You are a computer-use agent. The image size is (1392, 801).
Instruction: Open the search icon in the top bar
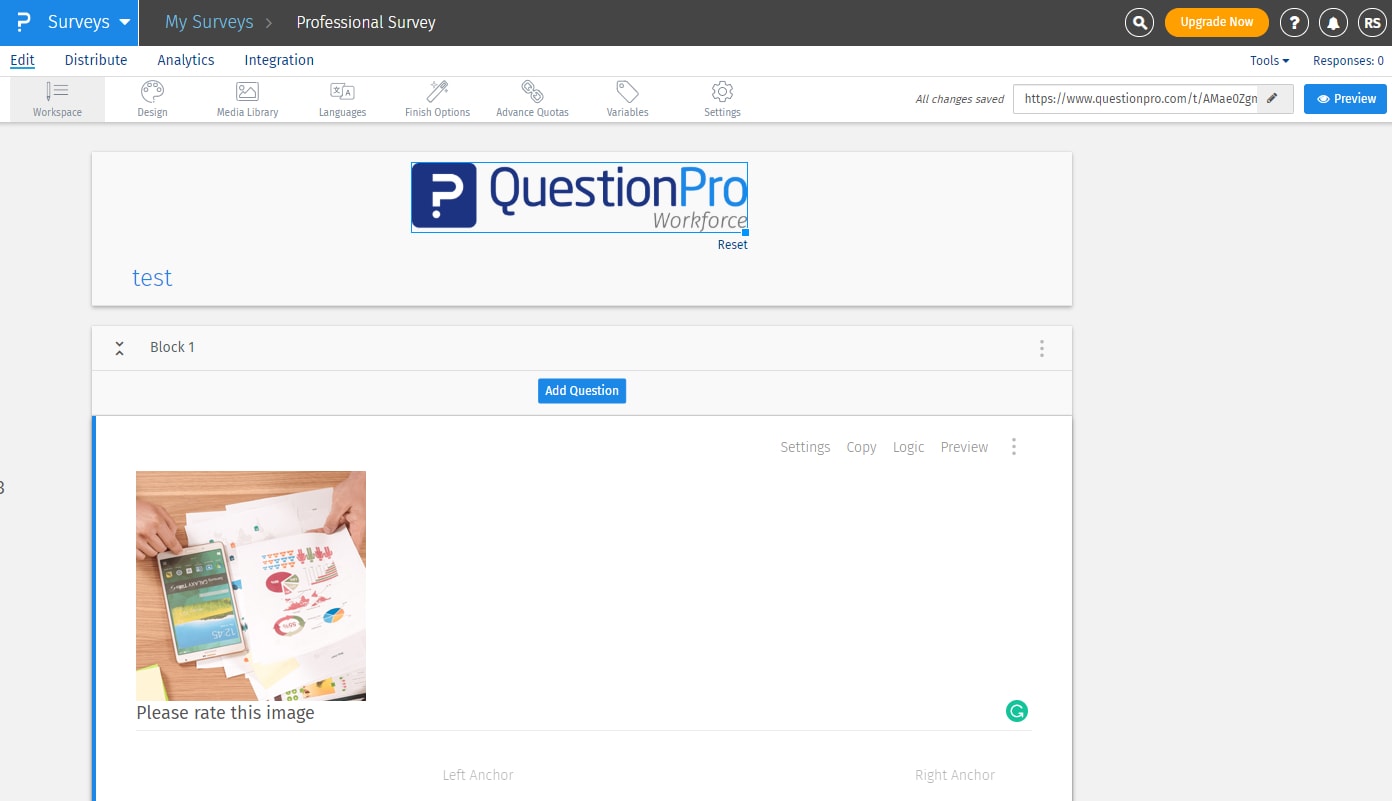click(x=1139, y=22)
